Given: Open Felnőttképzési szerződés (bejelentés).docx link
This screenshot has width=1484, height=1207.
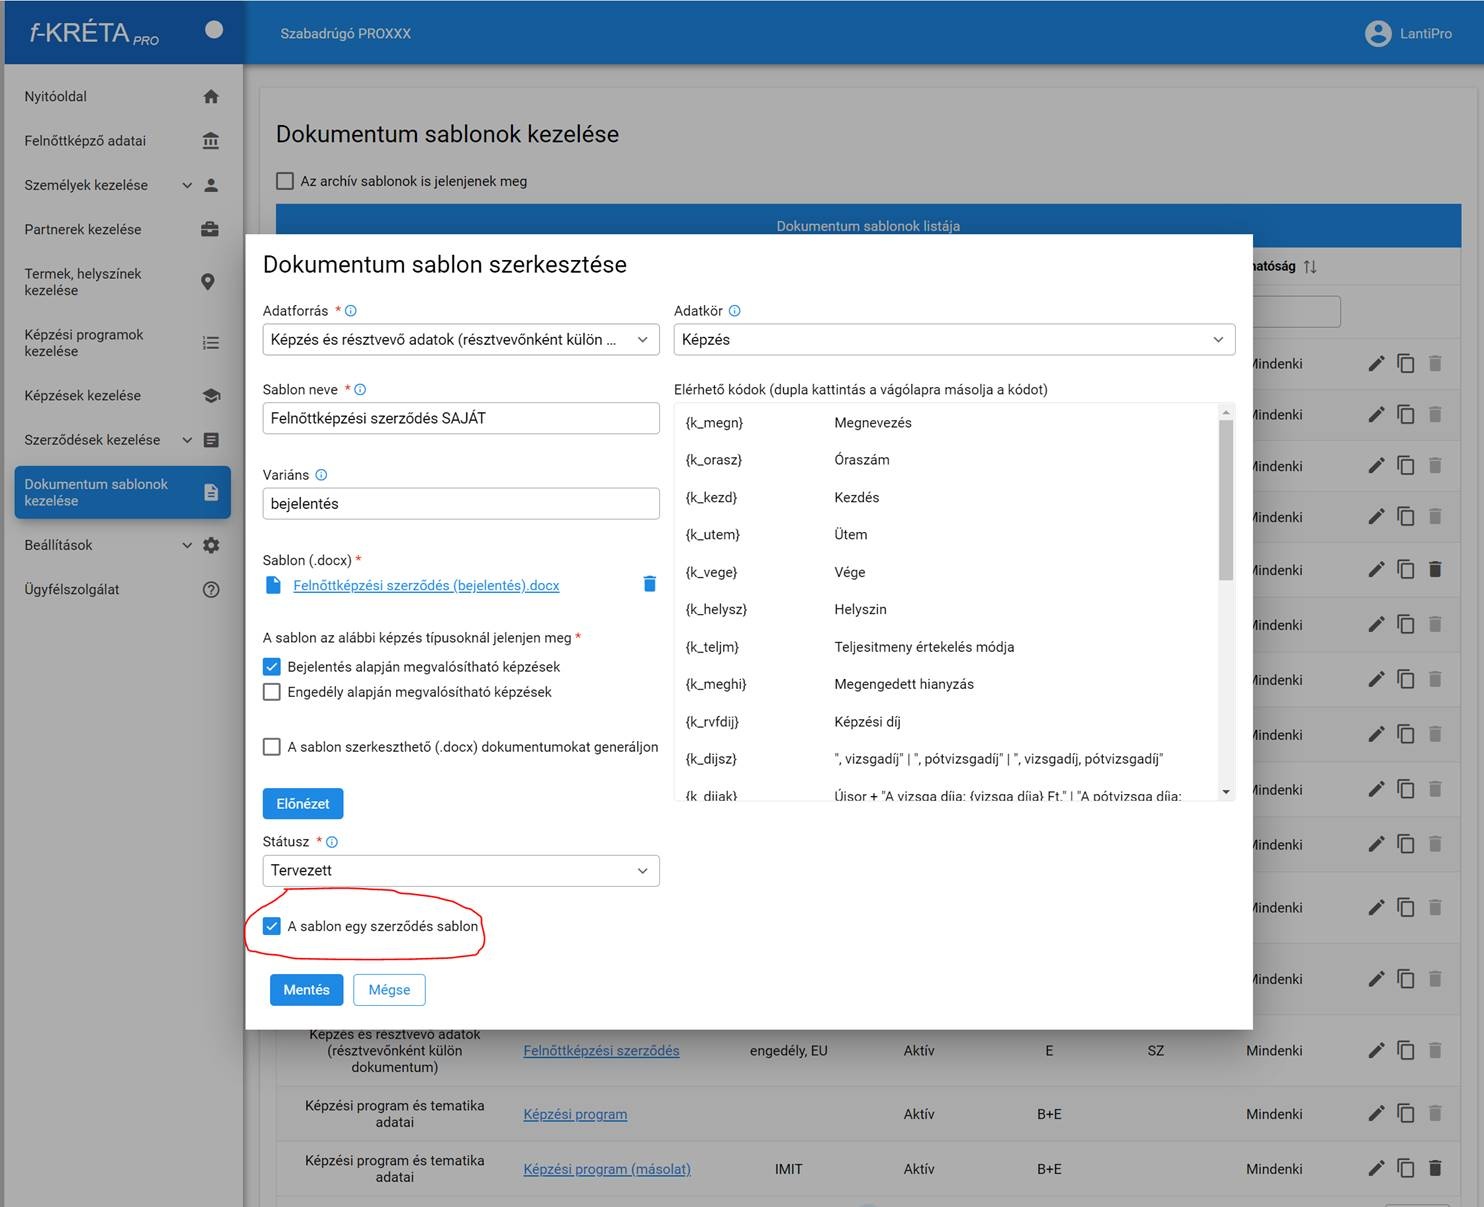Looking at the screenshot, I should [x=426, y=585].
